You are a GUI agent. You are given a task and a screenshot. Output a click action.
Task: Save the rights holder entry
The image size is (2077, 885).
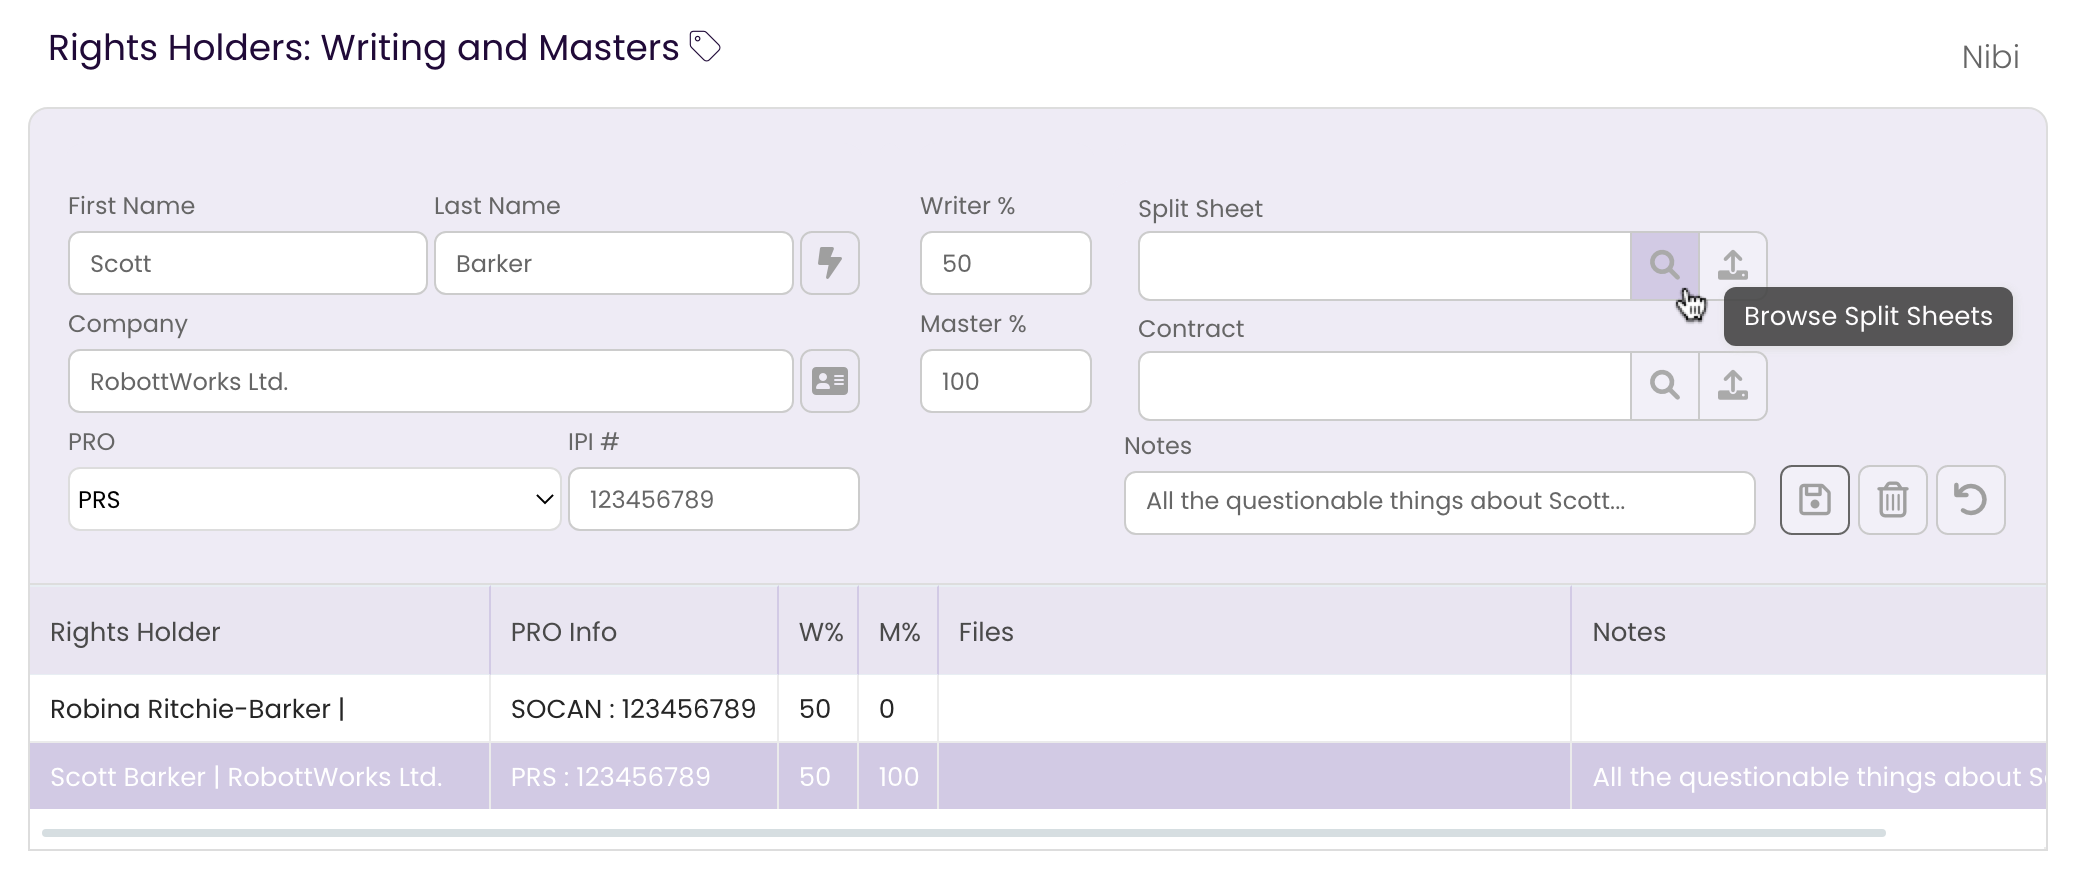[x=1815, y=500]
